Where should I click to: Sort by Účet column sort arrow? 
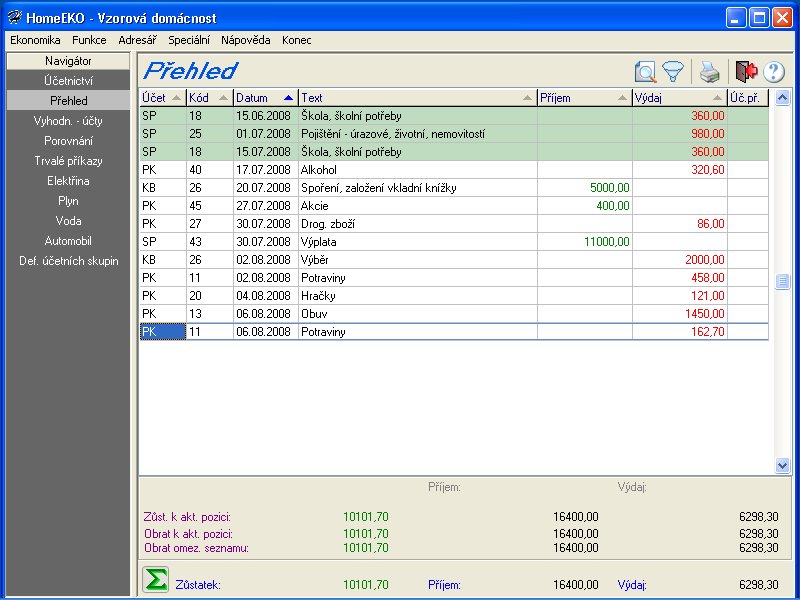point(176,98)
